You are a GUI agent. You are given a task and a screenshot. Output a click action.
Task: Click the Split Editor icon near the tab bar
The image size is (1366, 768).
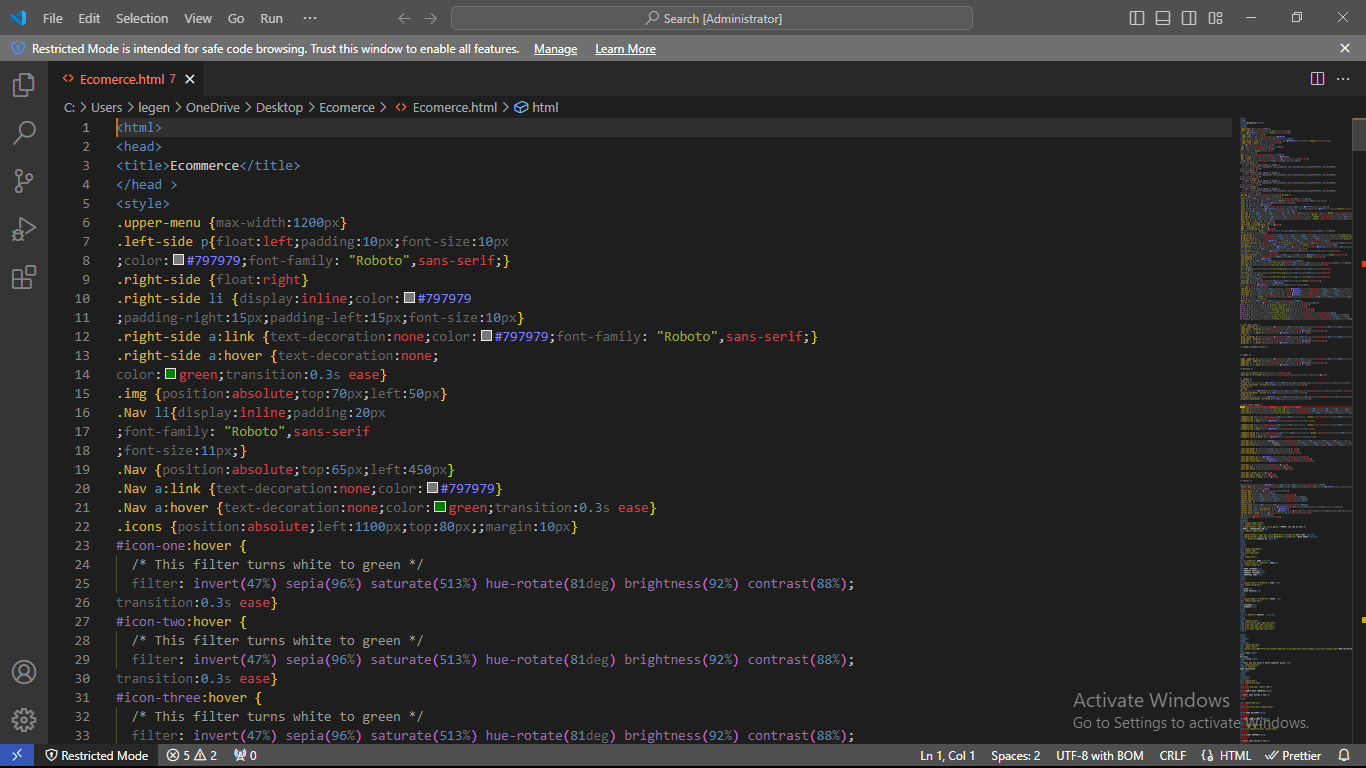pos(1318,78)
